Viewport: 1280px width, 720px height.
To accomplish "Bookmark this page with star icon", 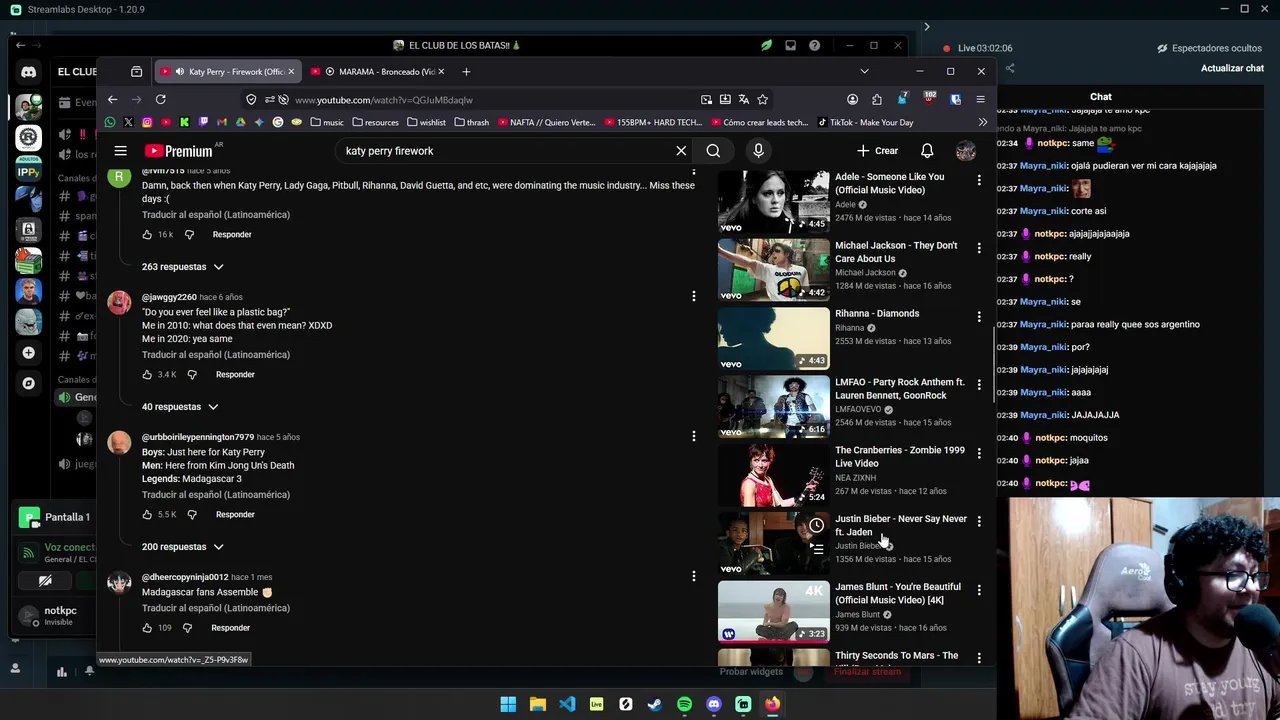I will point(762,99).
